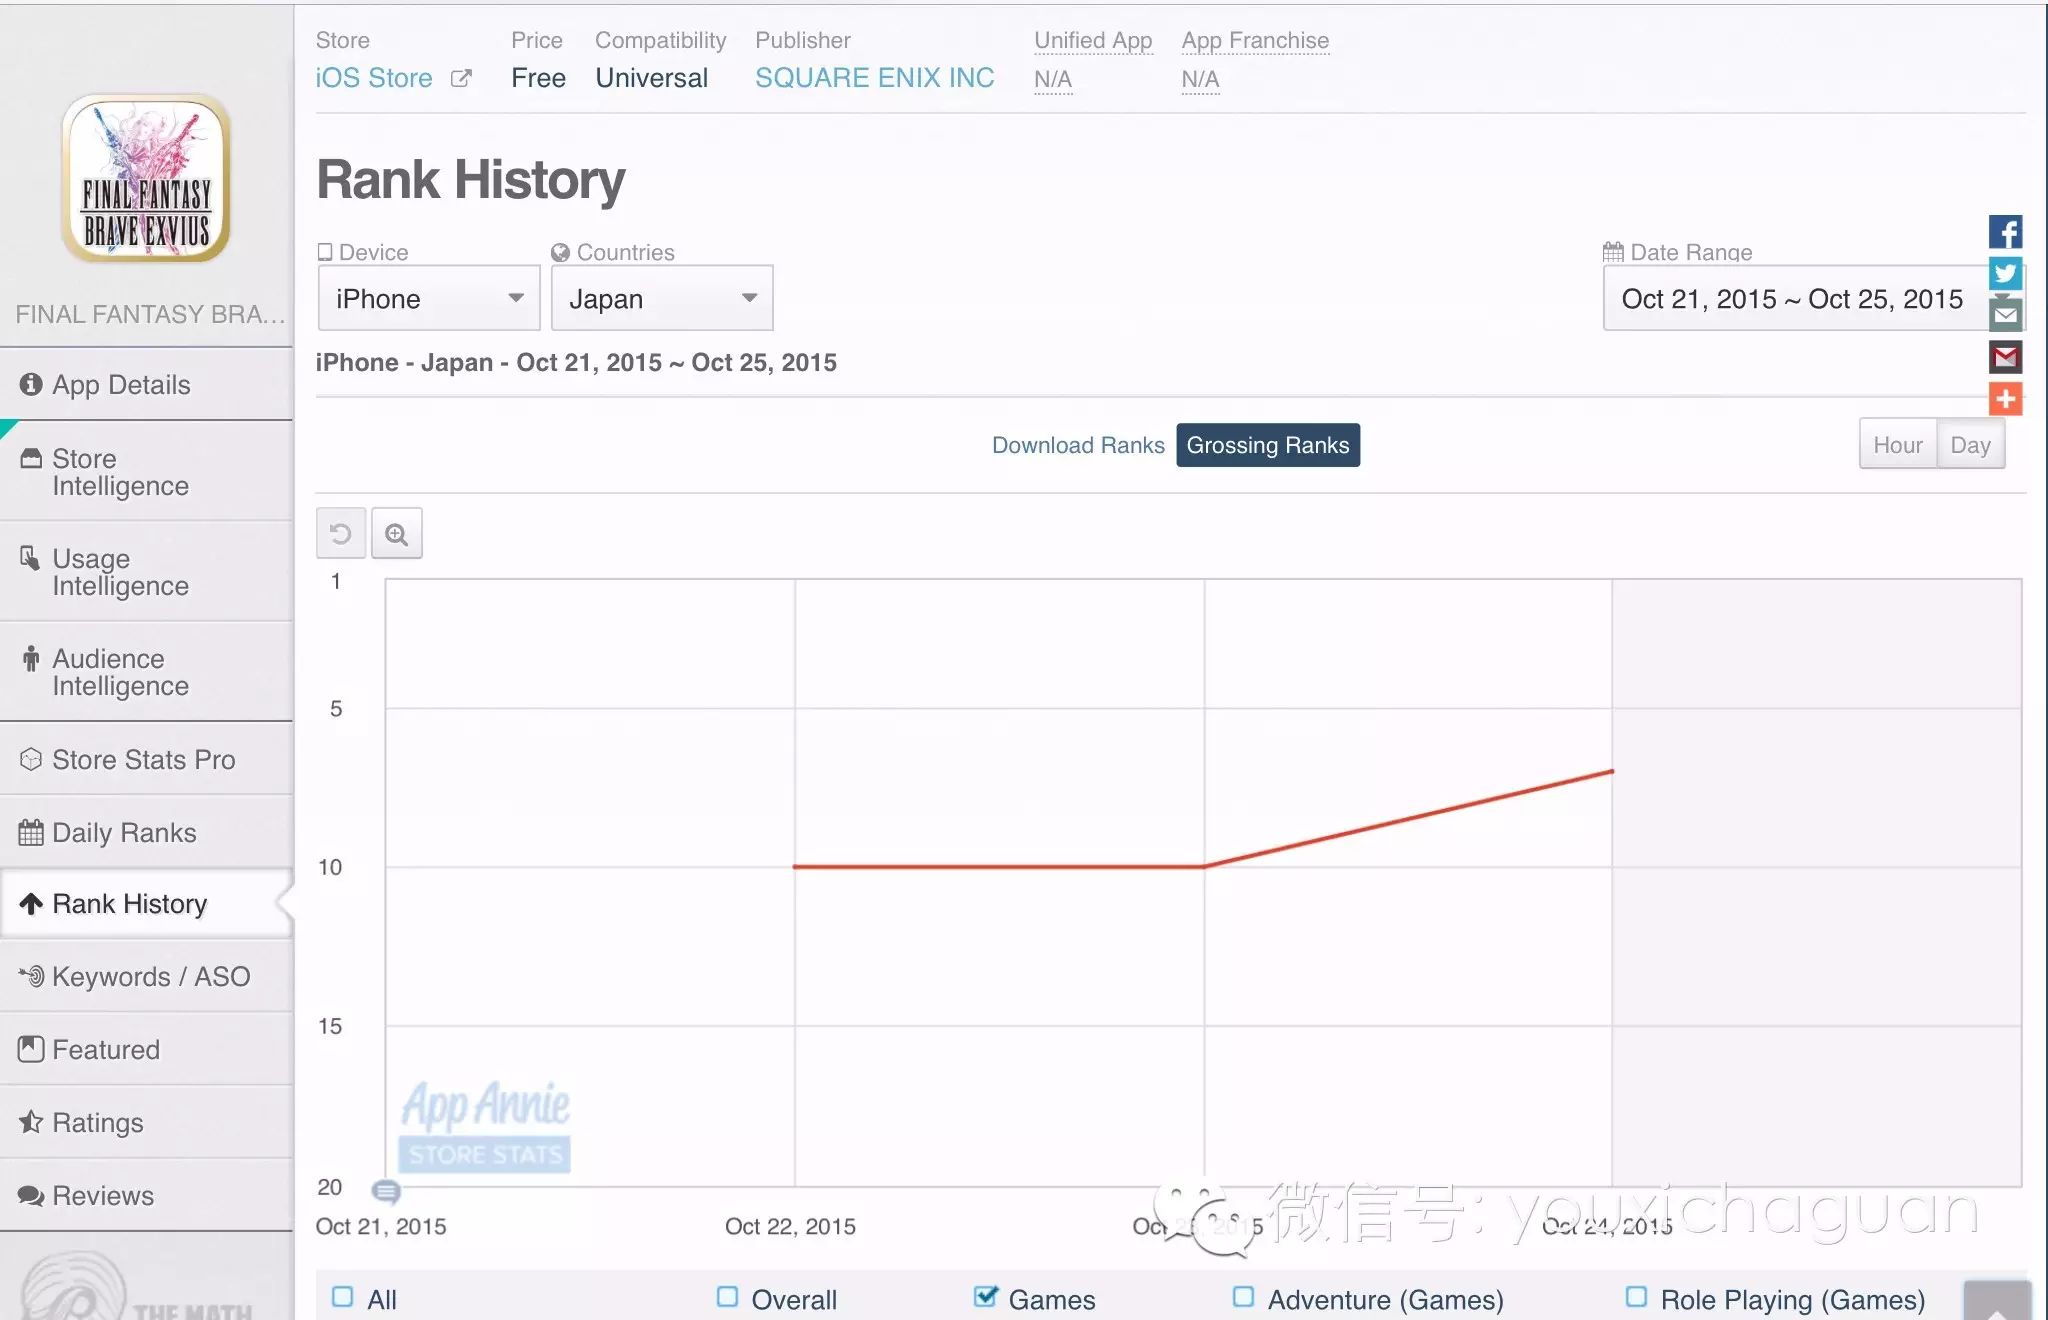Click the Keywords target icon
This screenshot has height=1320, width=2048.
click(31, 976)
